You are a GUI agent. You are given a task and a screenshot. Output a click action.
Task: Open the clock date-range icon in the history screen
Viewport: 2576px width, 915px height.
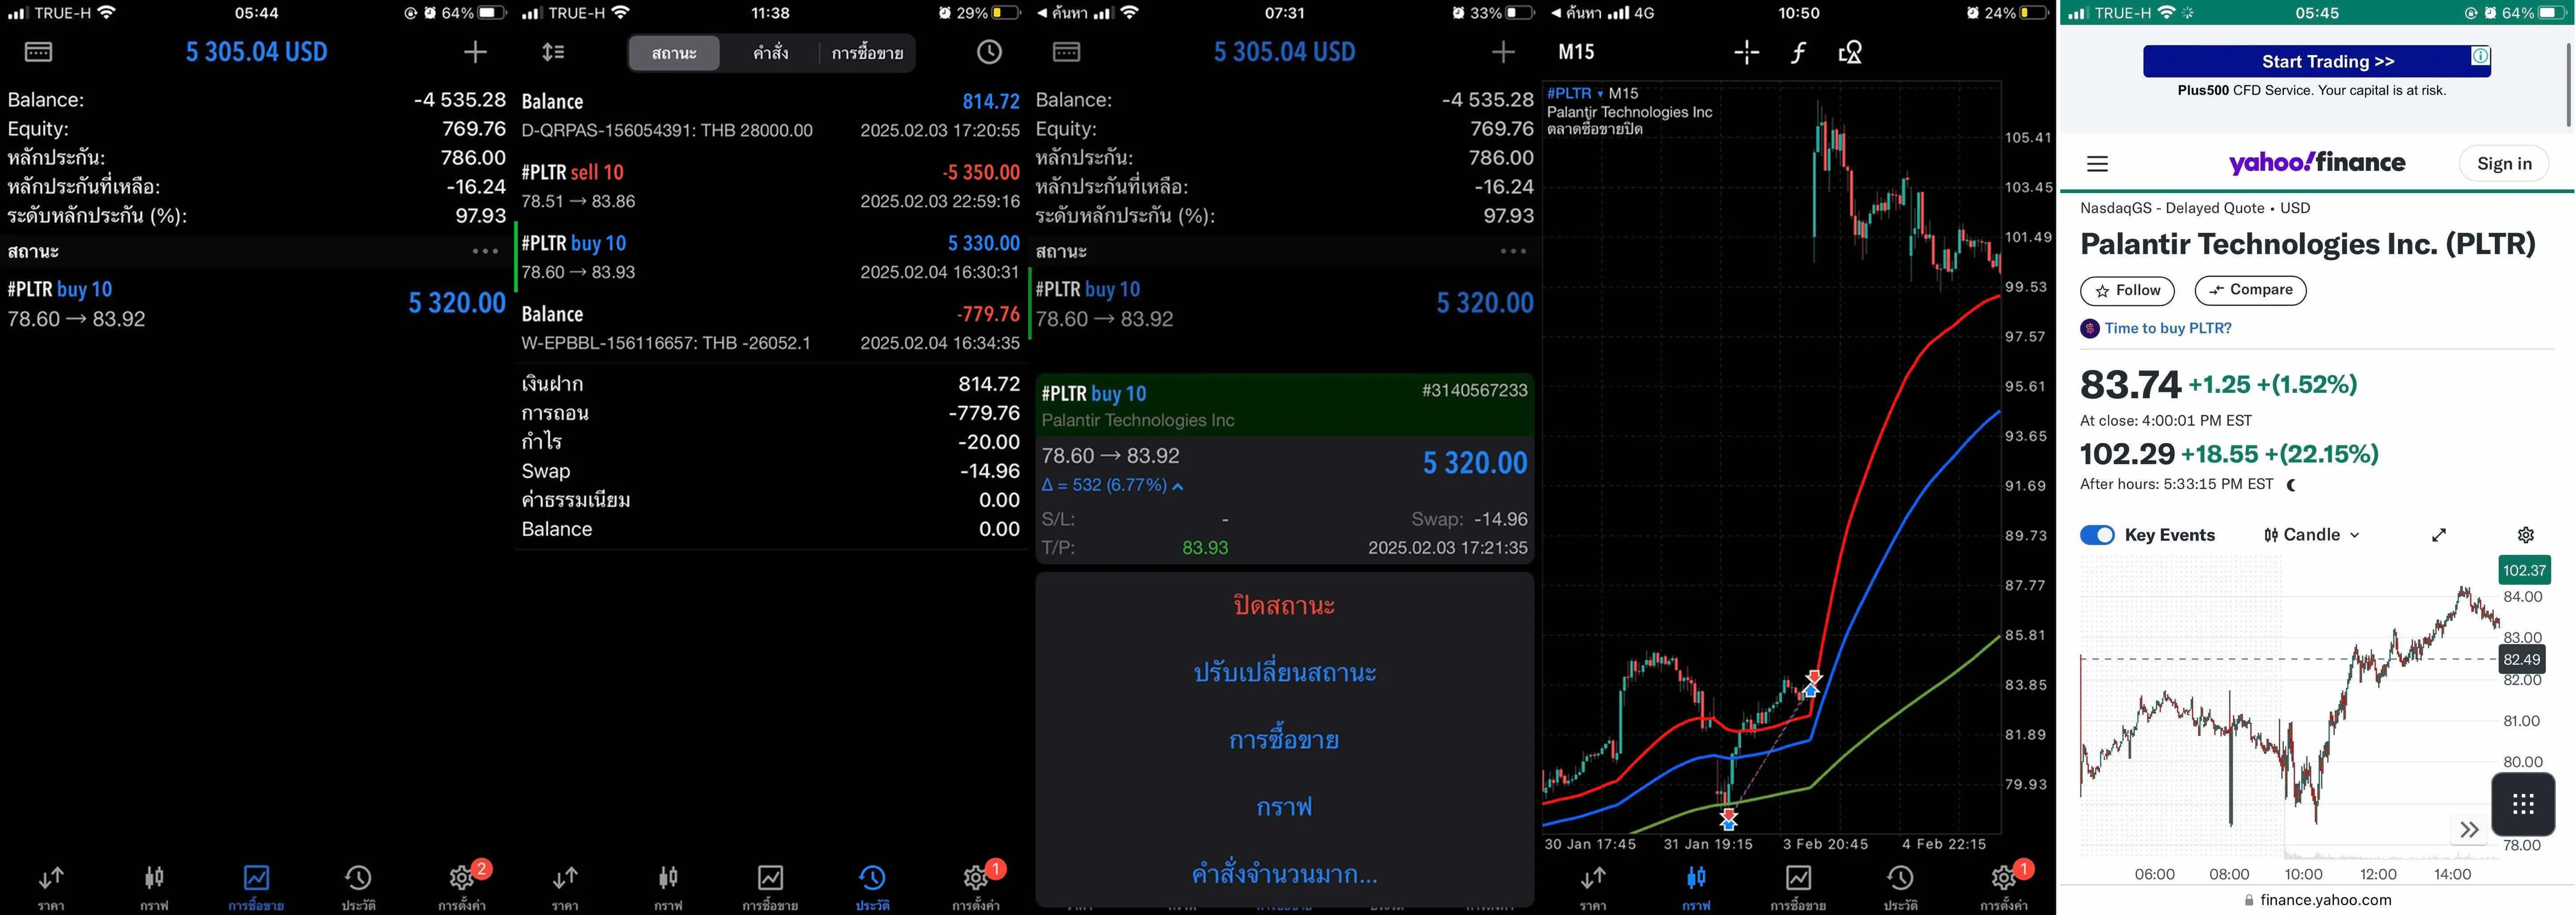click(989, 52)
